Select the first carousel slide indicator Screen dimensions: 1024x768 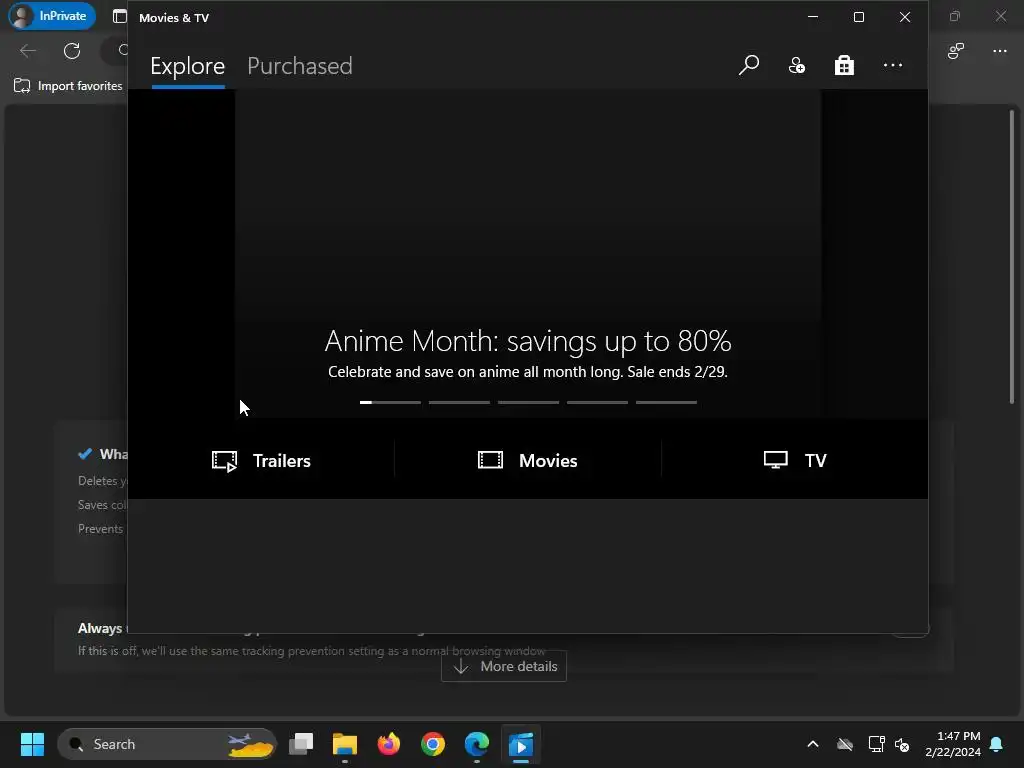tap(390, 402)
